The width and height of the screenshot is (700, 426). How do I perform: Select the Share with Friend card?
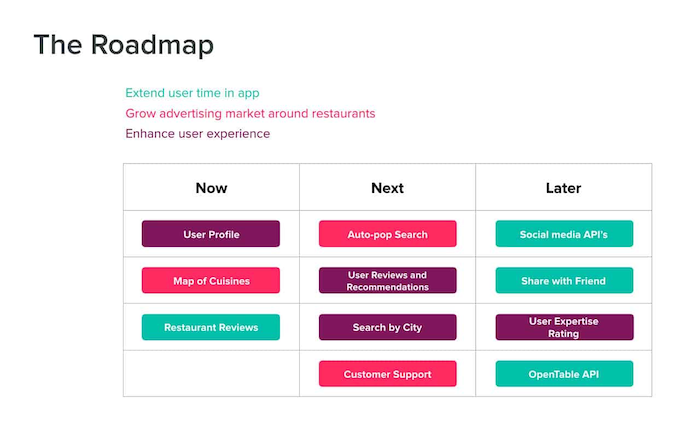[564, 281]
